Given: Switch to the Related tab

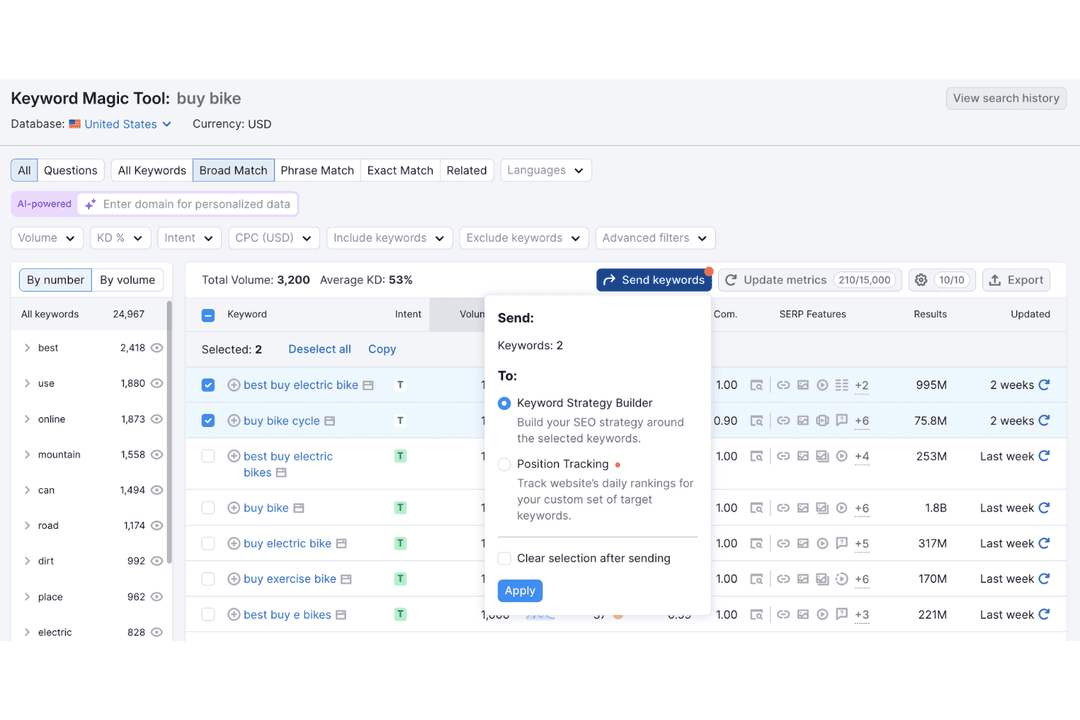Looking at the screenshot, I should (x=466, y=170).
